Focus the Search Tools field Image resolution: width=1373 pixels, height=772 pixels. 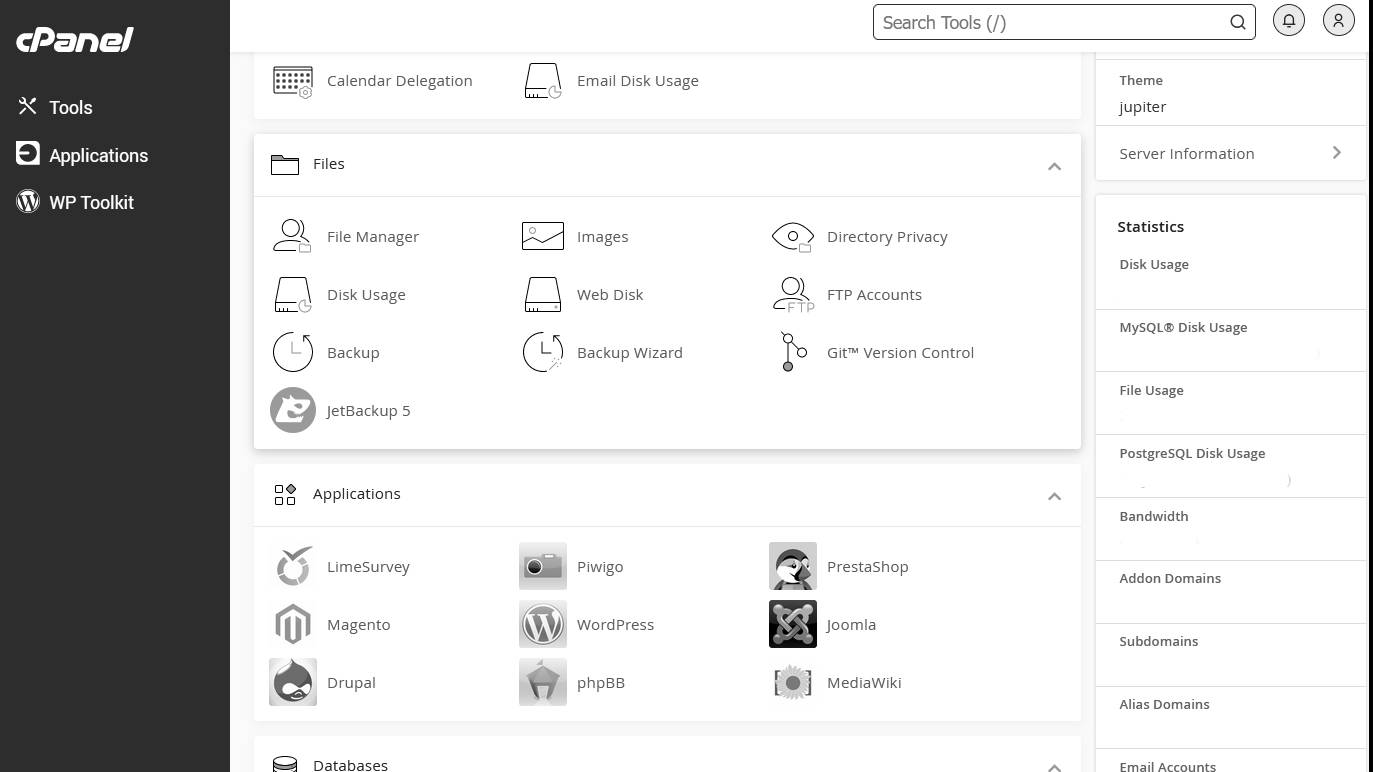[1064, 22]
